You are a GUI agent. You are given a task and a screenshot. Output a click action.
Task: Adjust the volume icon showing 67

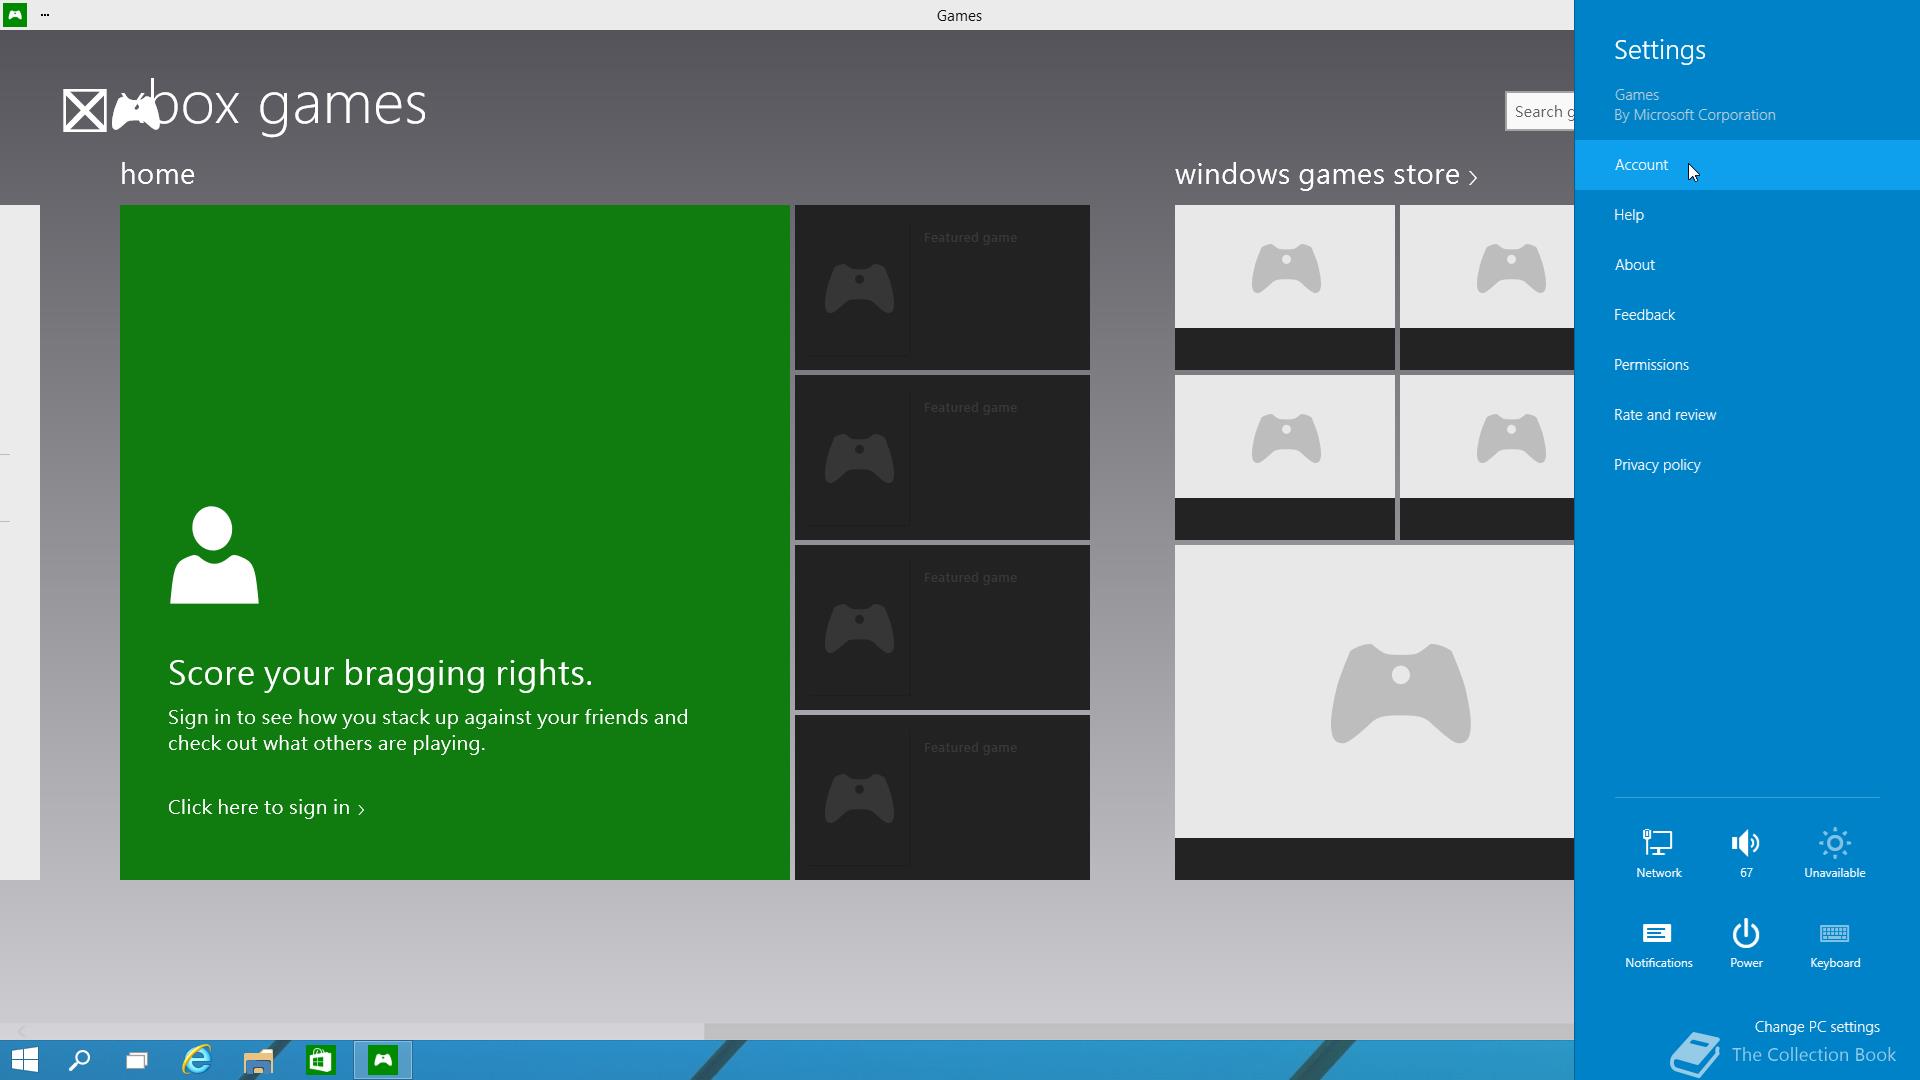tap(1746, 853)
